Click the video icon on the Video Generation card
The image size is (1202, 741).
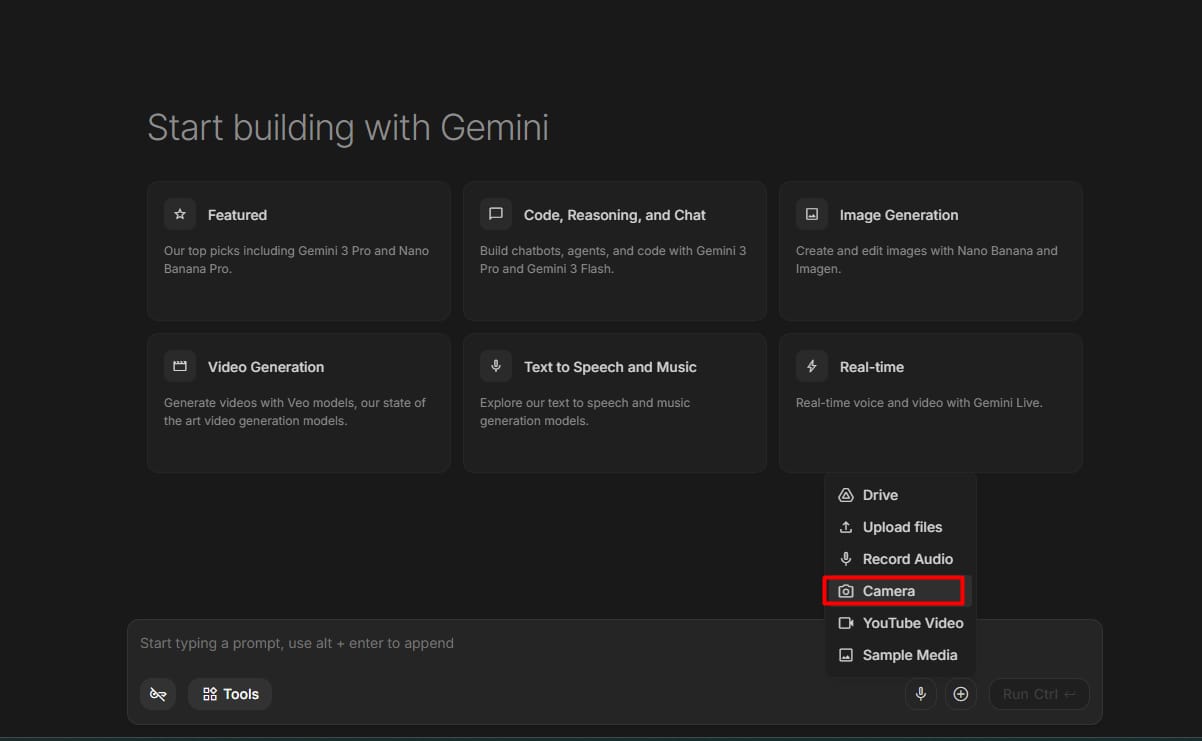(x=179, y=366)
